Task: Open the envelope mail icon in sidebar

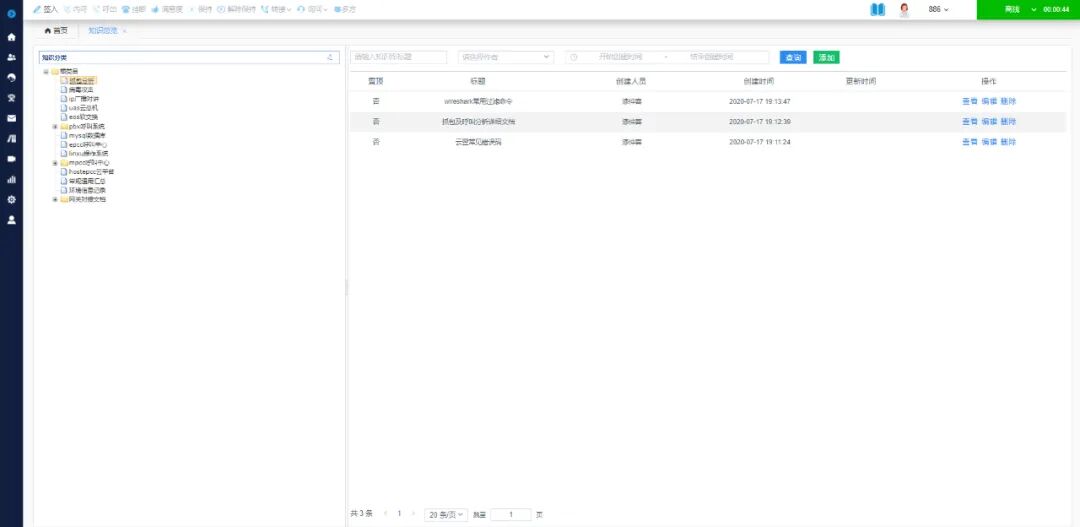Action: [11, 118]
